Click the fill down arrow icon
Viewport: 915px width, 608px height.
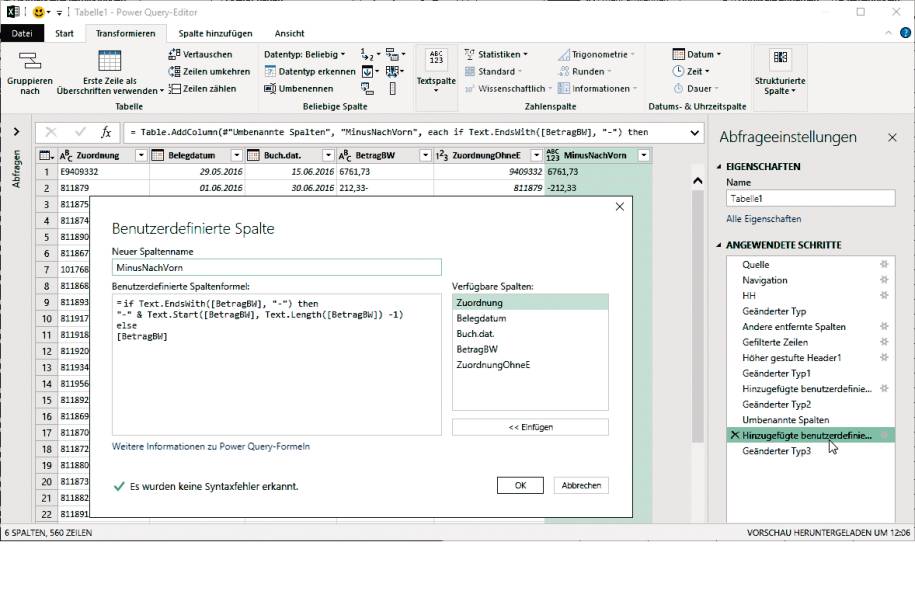click(367, 71)
